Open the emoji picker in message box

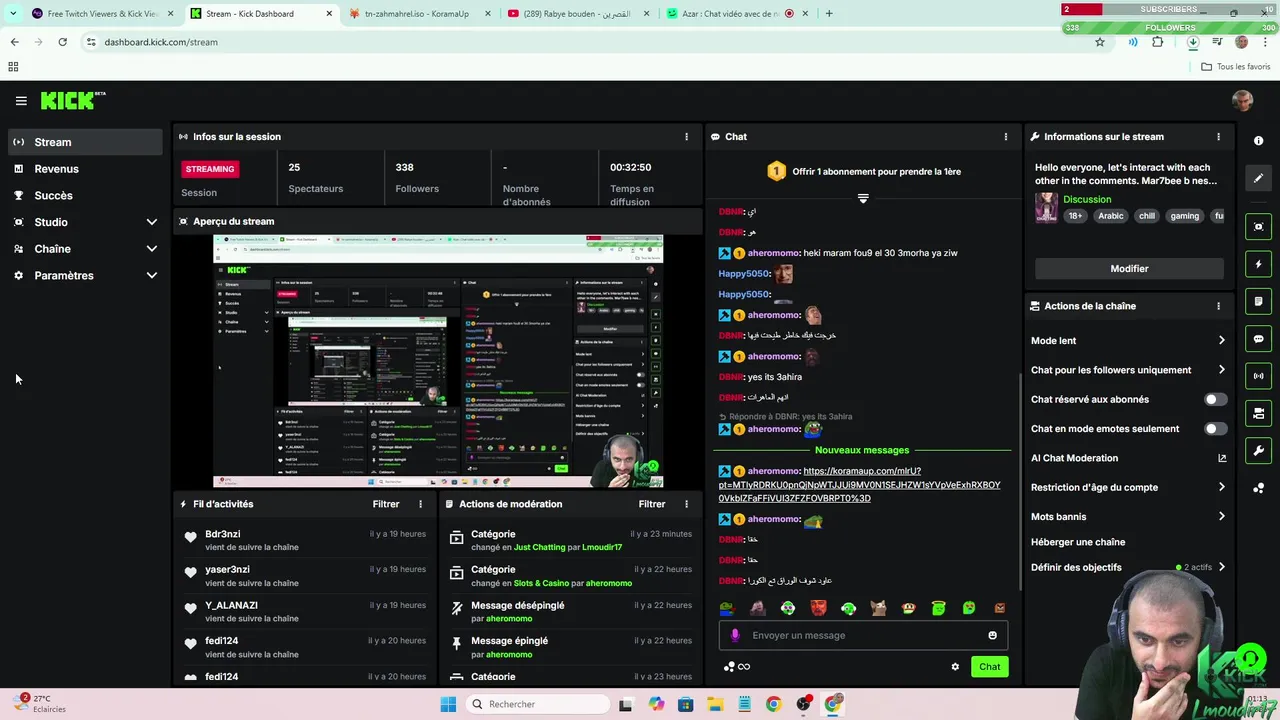click(x=992, y=635)
